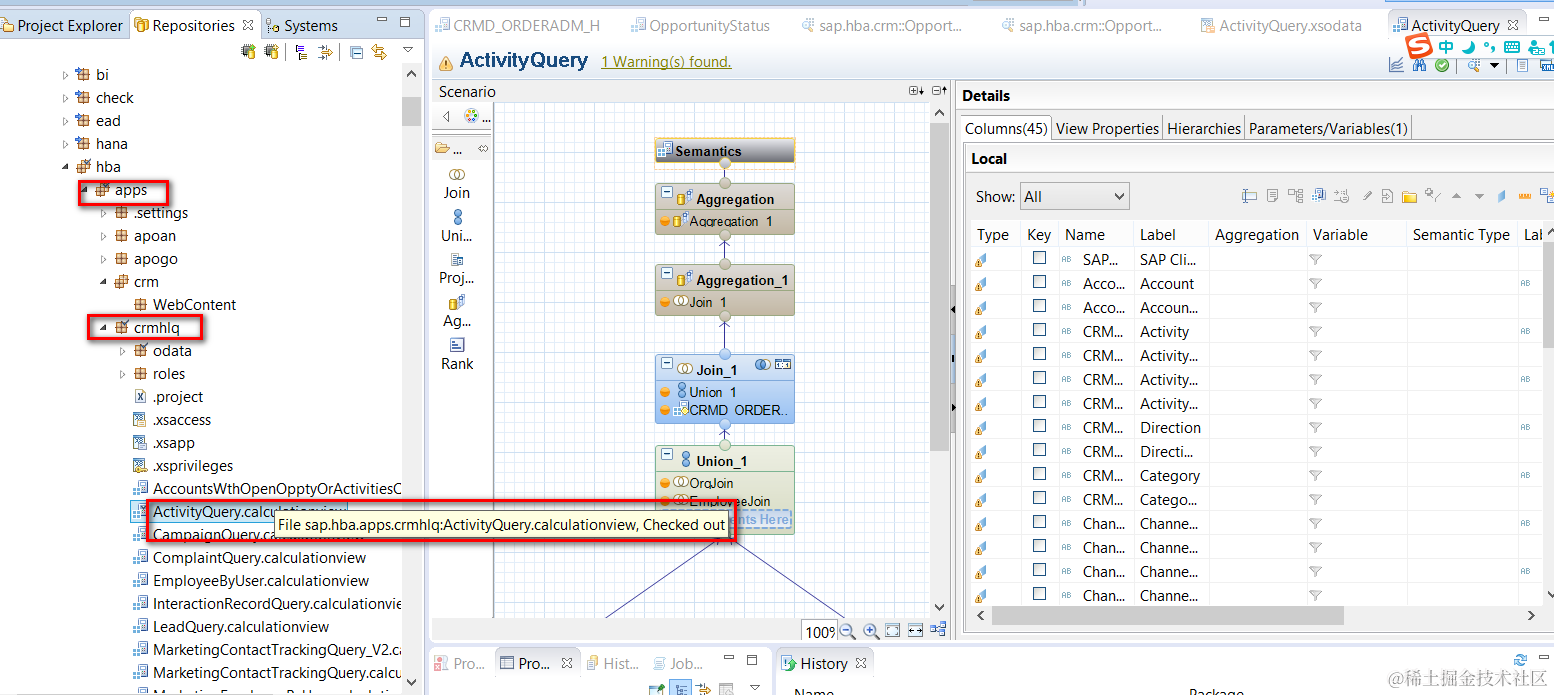Click the fit-to-window icon below the scenario
This screenshot has height=695, width=1554.
pyautogui.click(x=892, y=631)
